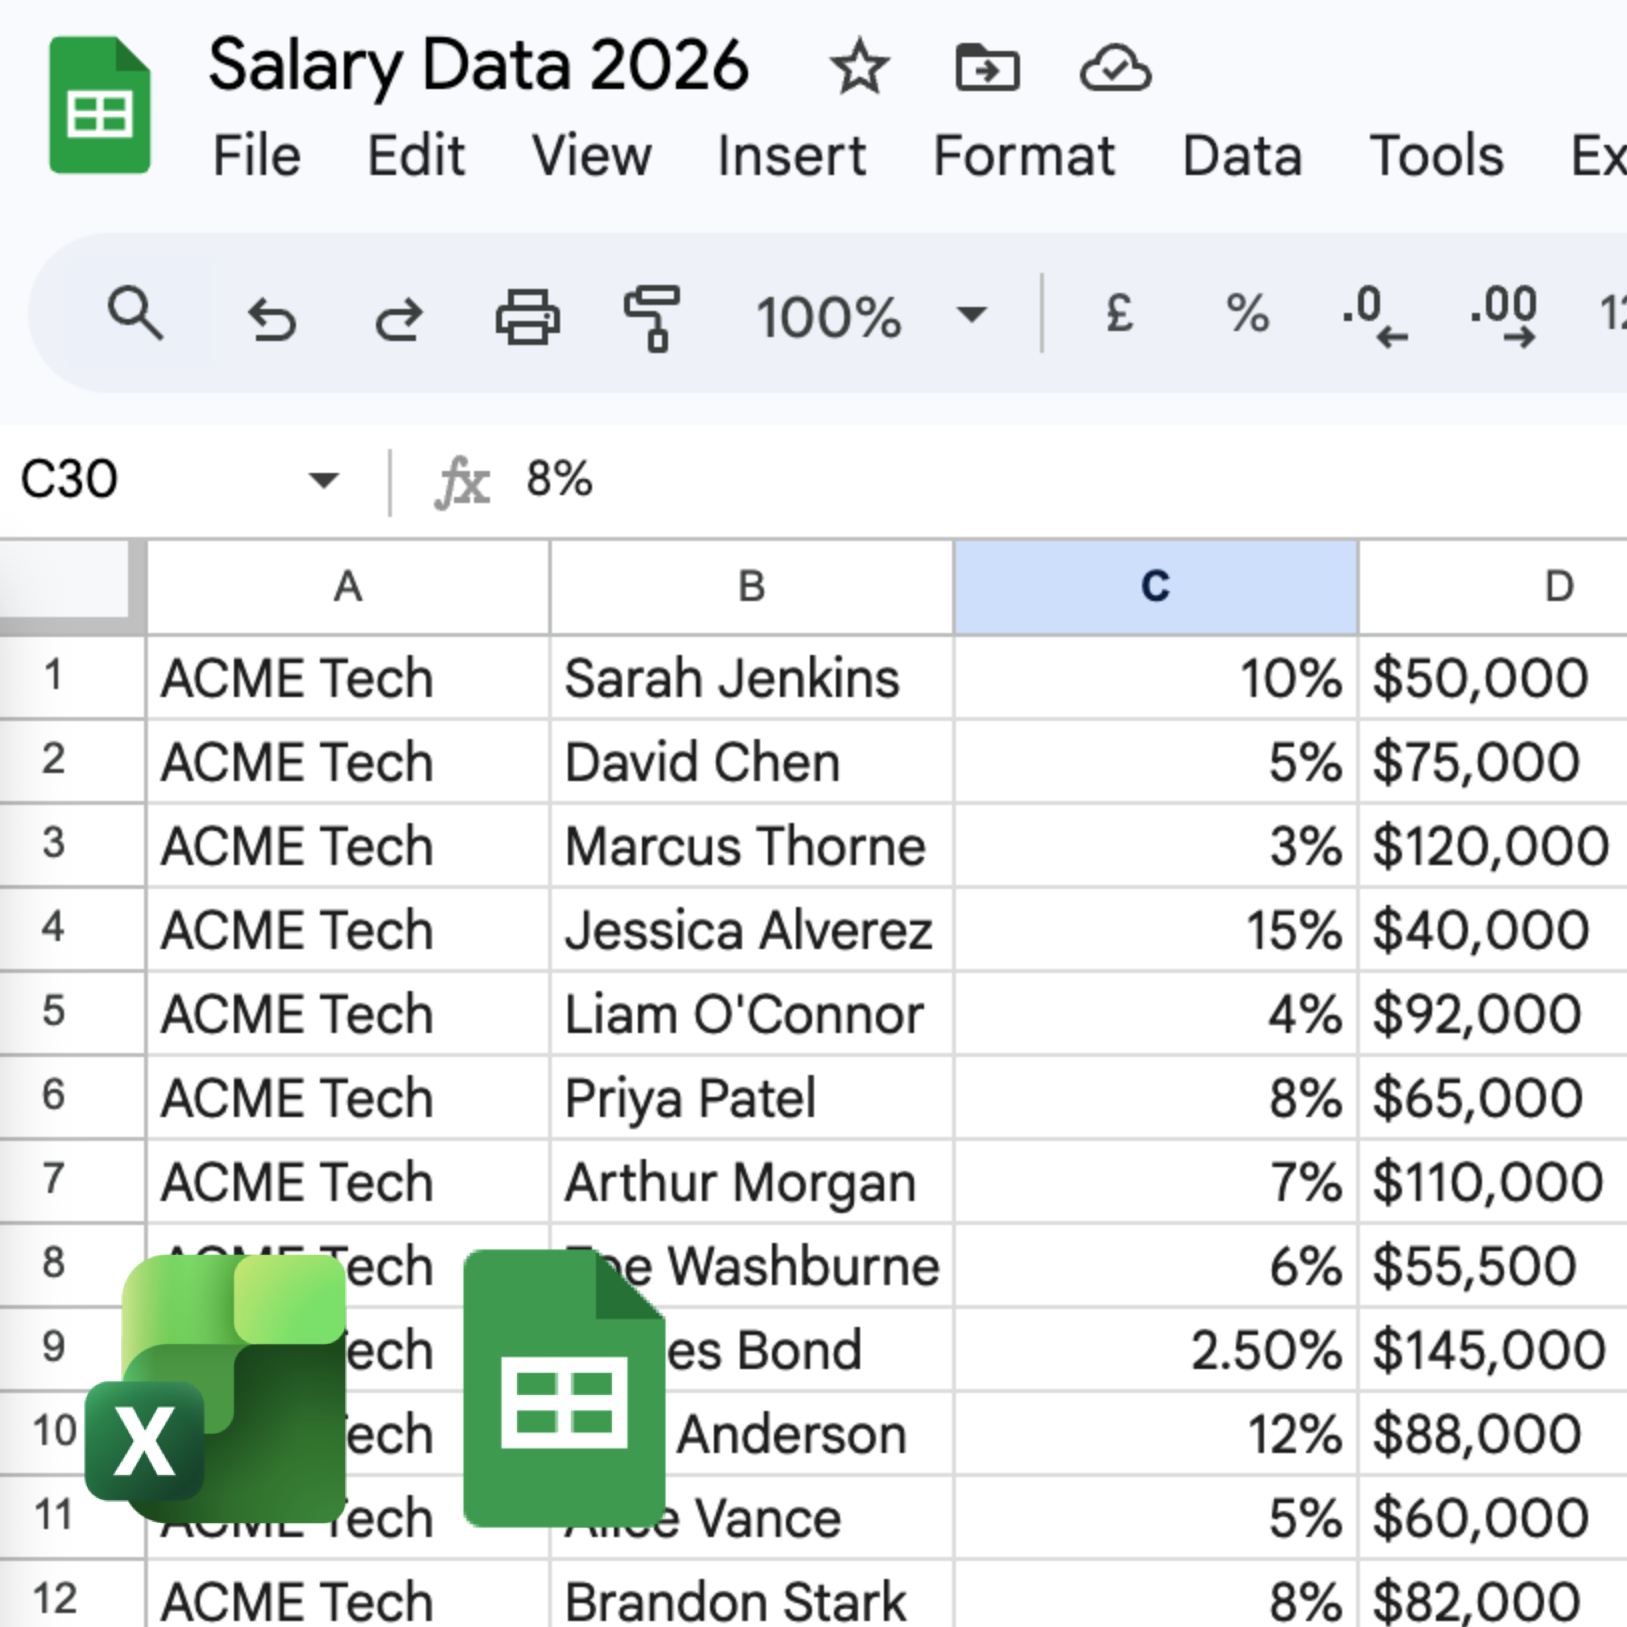Click the undo arrow icon
Screen dimensions: 1627x1627
point(271,320)
